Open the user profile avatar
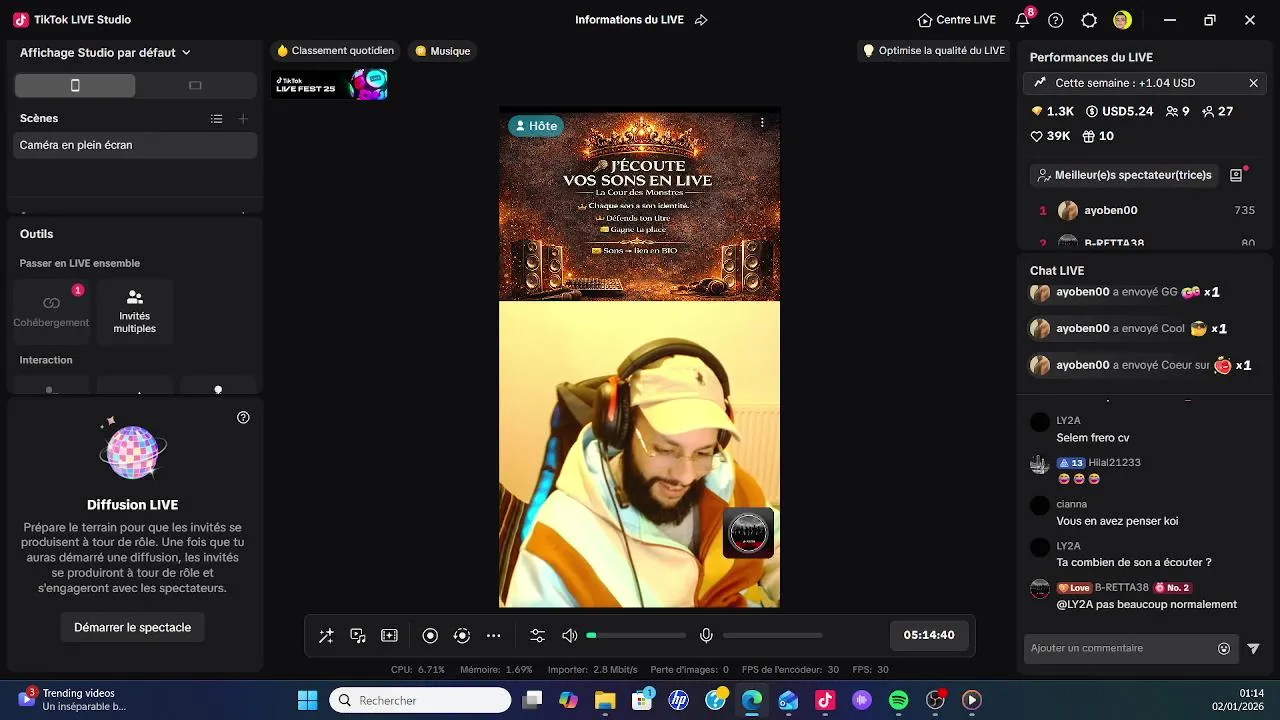This screenshot has width=1280, height=720. [1123, 20]
